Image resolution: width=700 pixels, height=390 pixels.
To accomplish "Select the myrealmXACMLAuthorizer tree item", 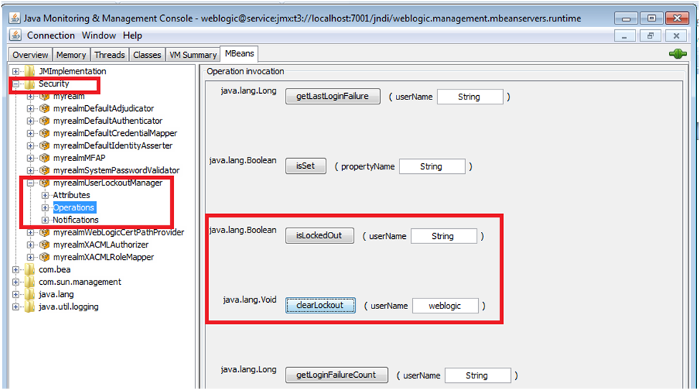I will point(101,245).
